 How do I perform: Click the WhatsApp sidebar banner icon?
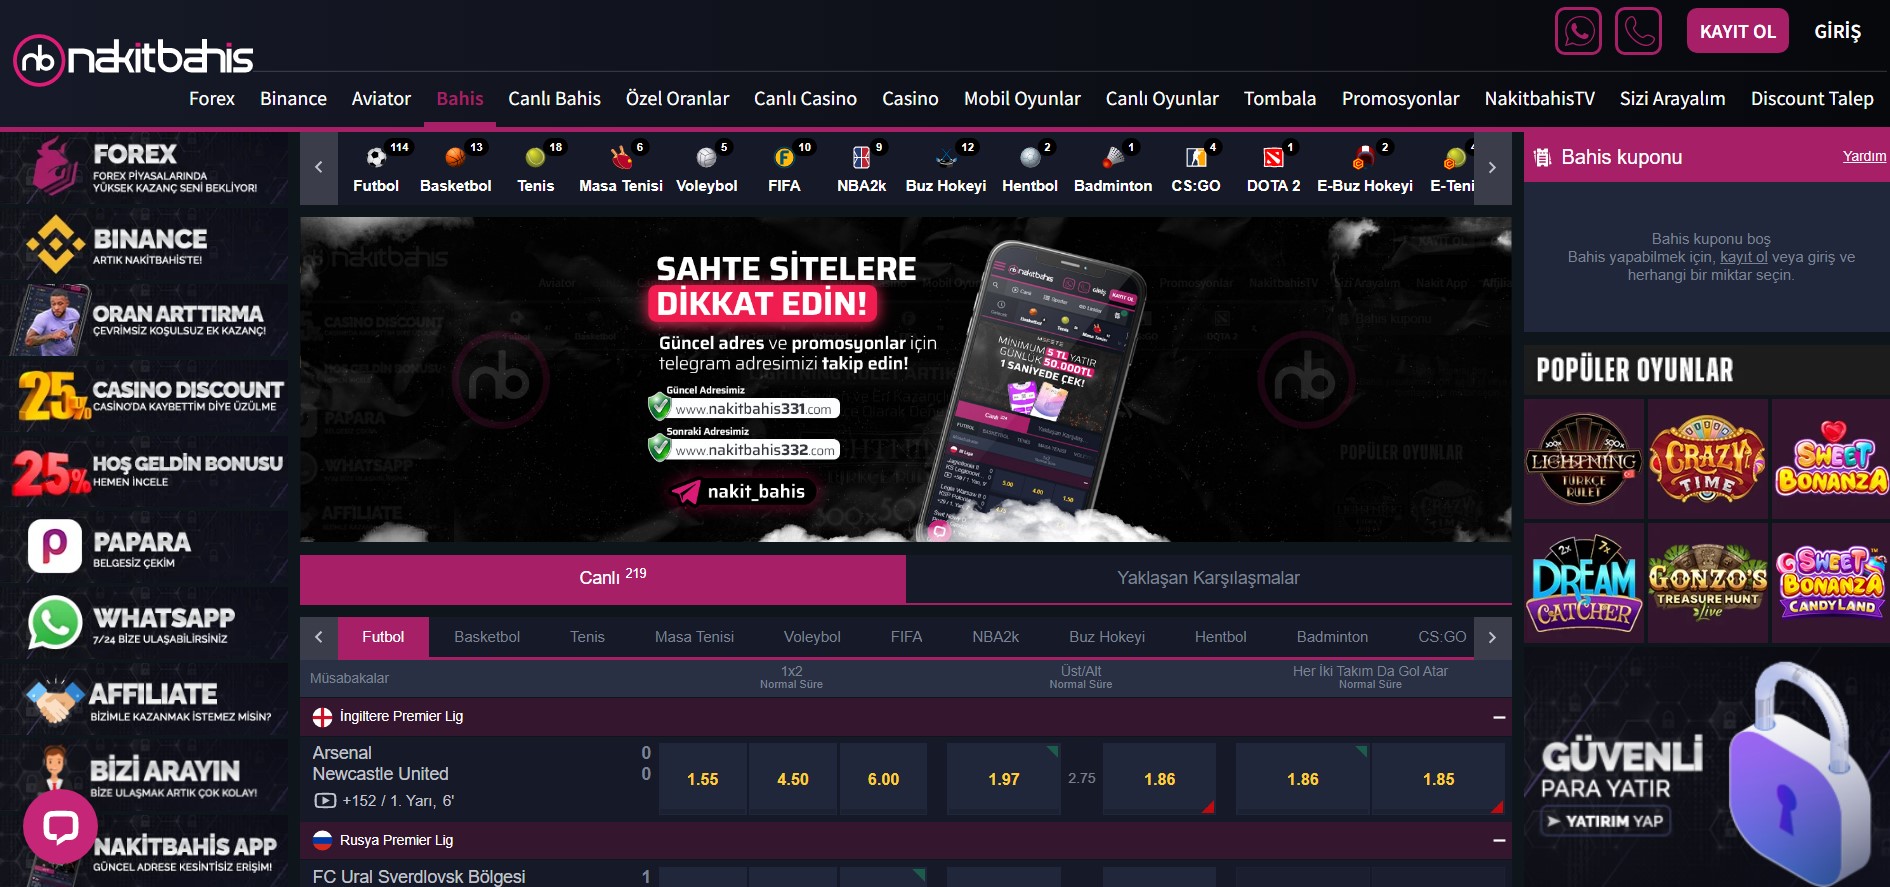[54, 622]
